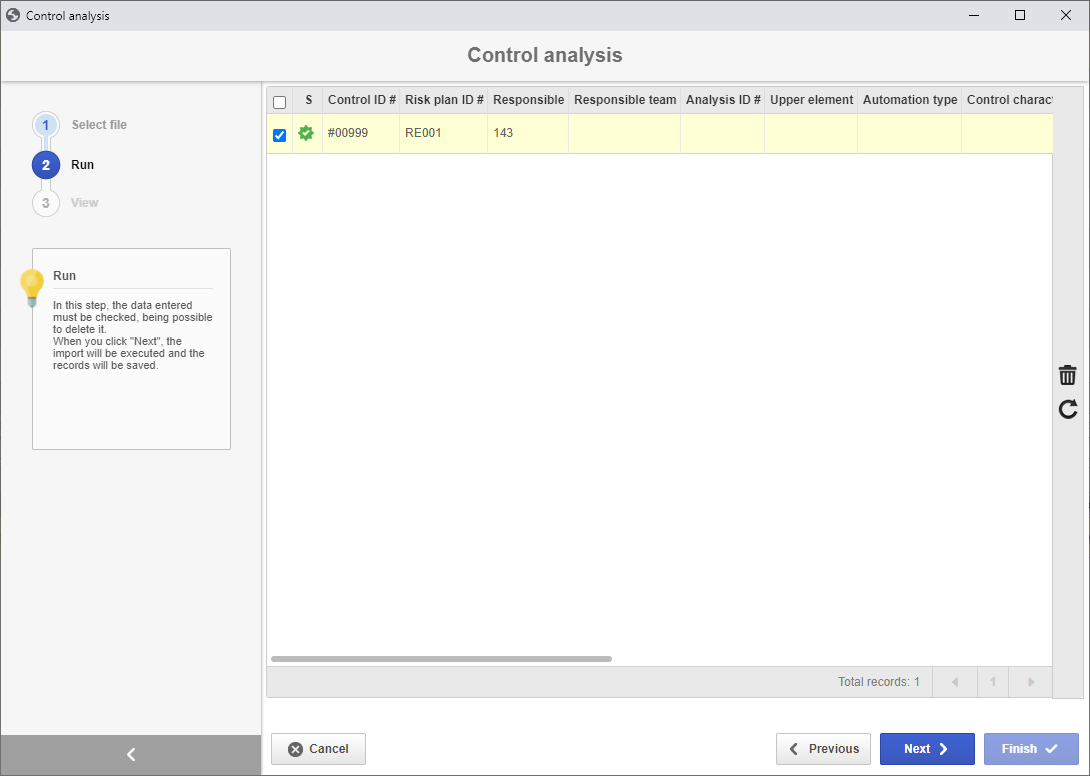This screenshot has height=776, width=1090.
Task: Click the Cancel button
Action: 318,749
